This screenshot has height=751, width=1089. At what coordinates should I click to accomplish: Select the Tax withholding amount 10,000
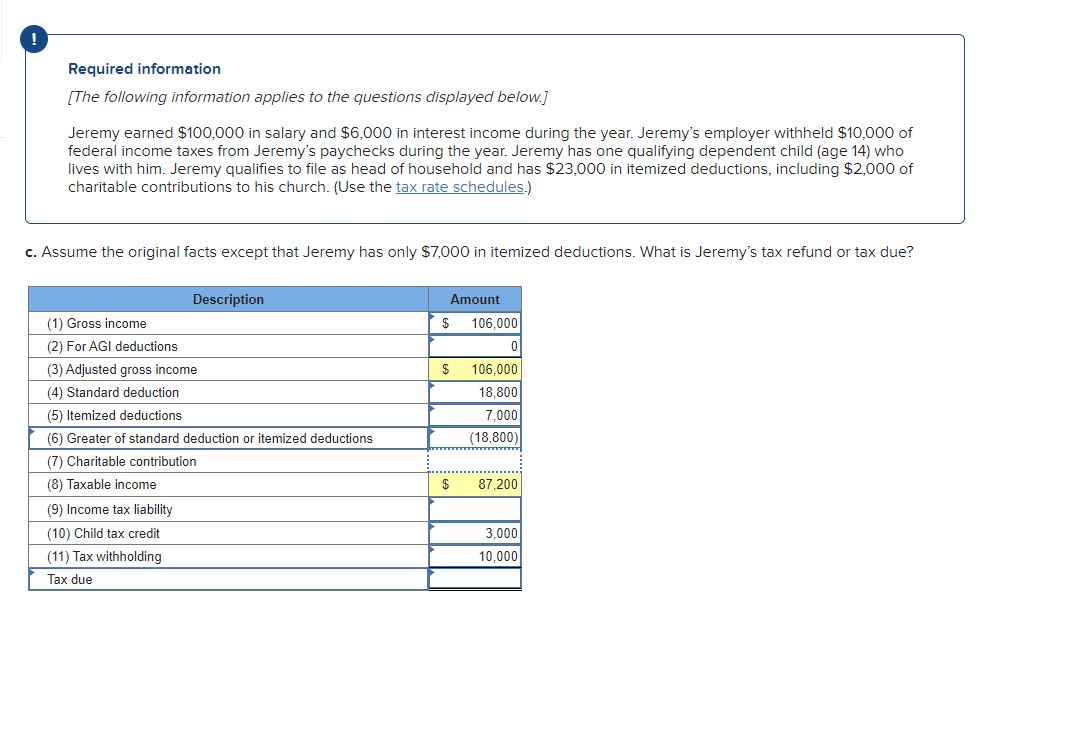point(475,556)
